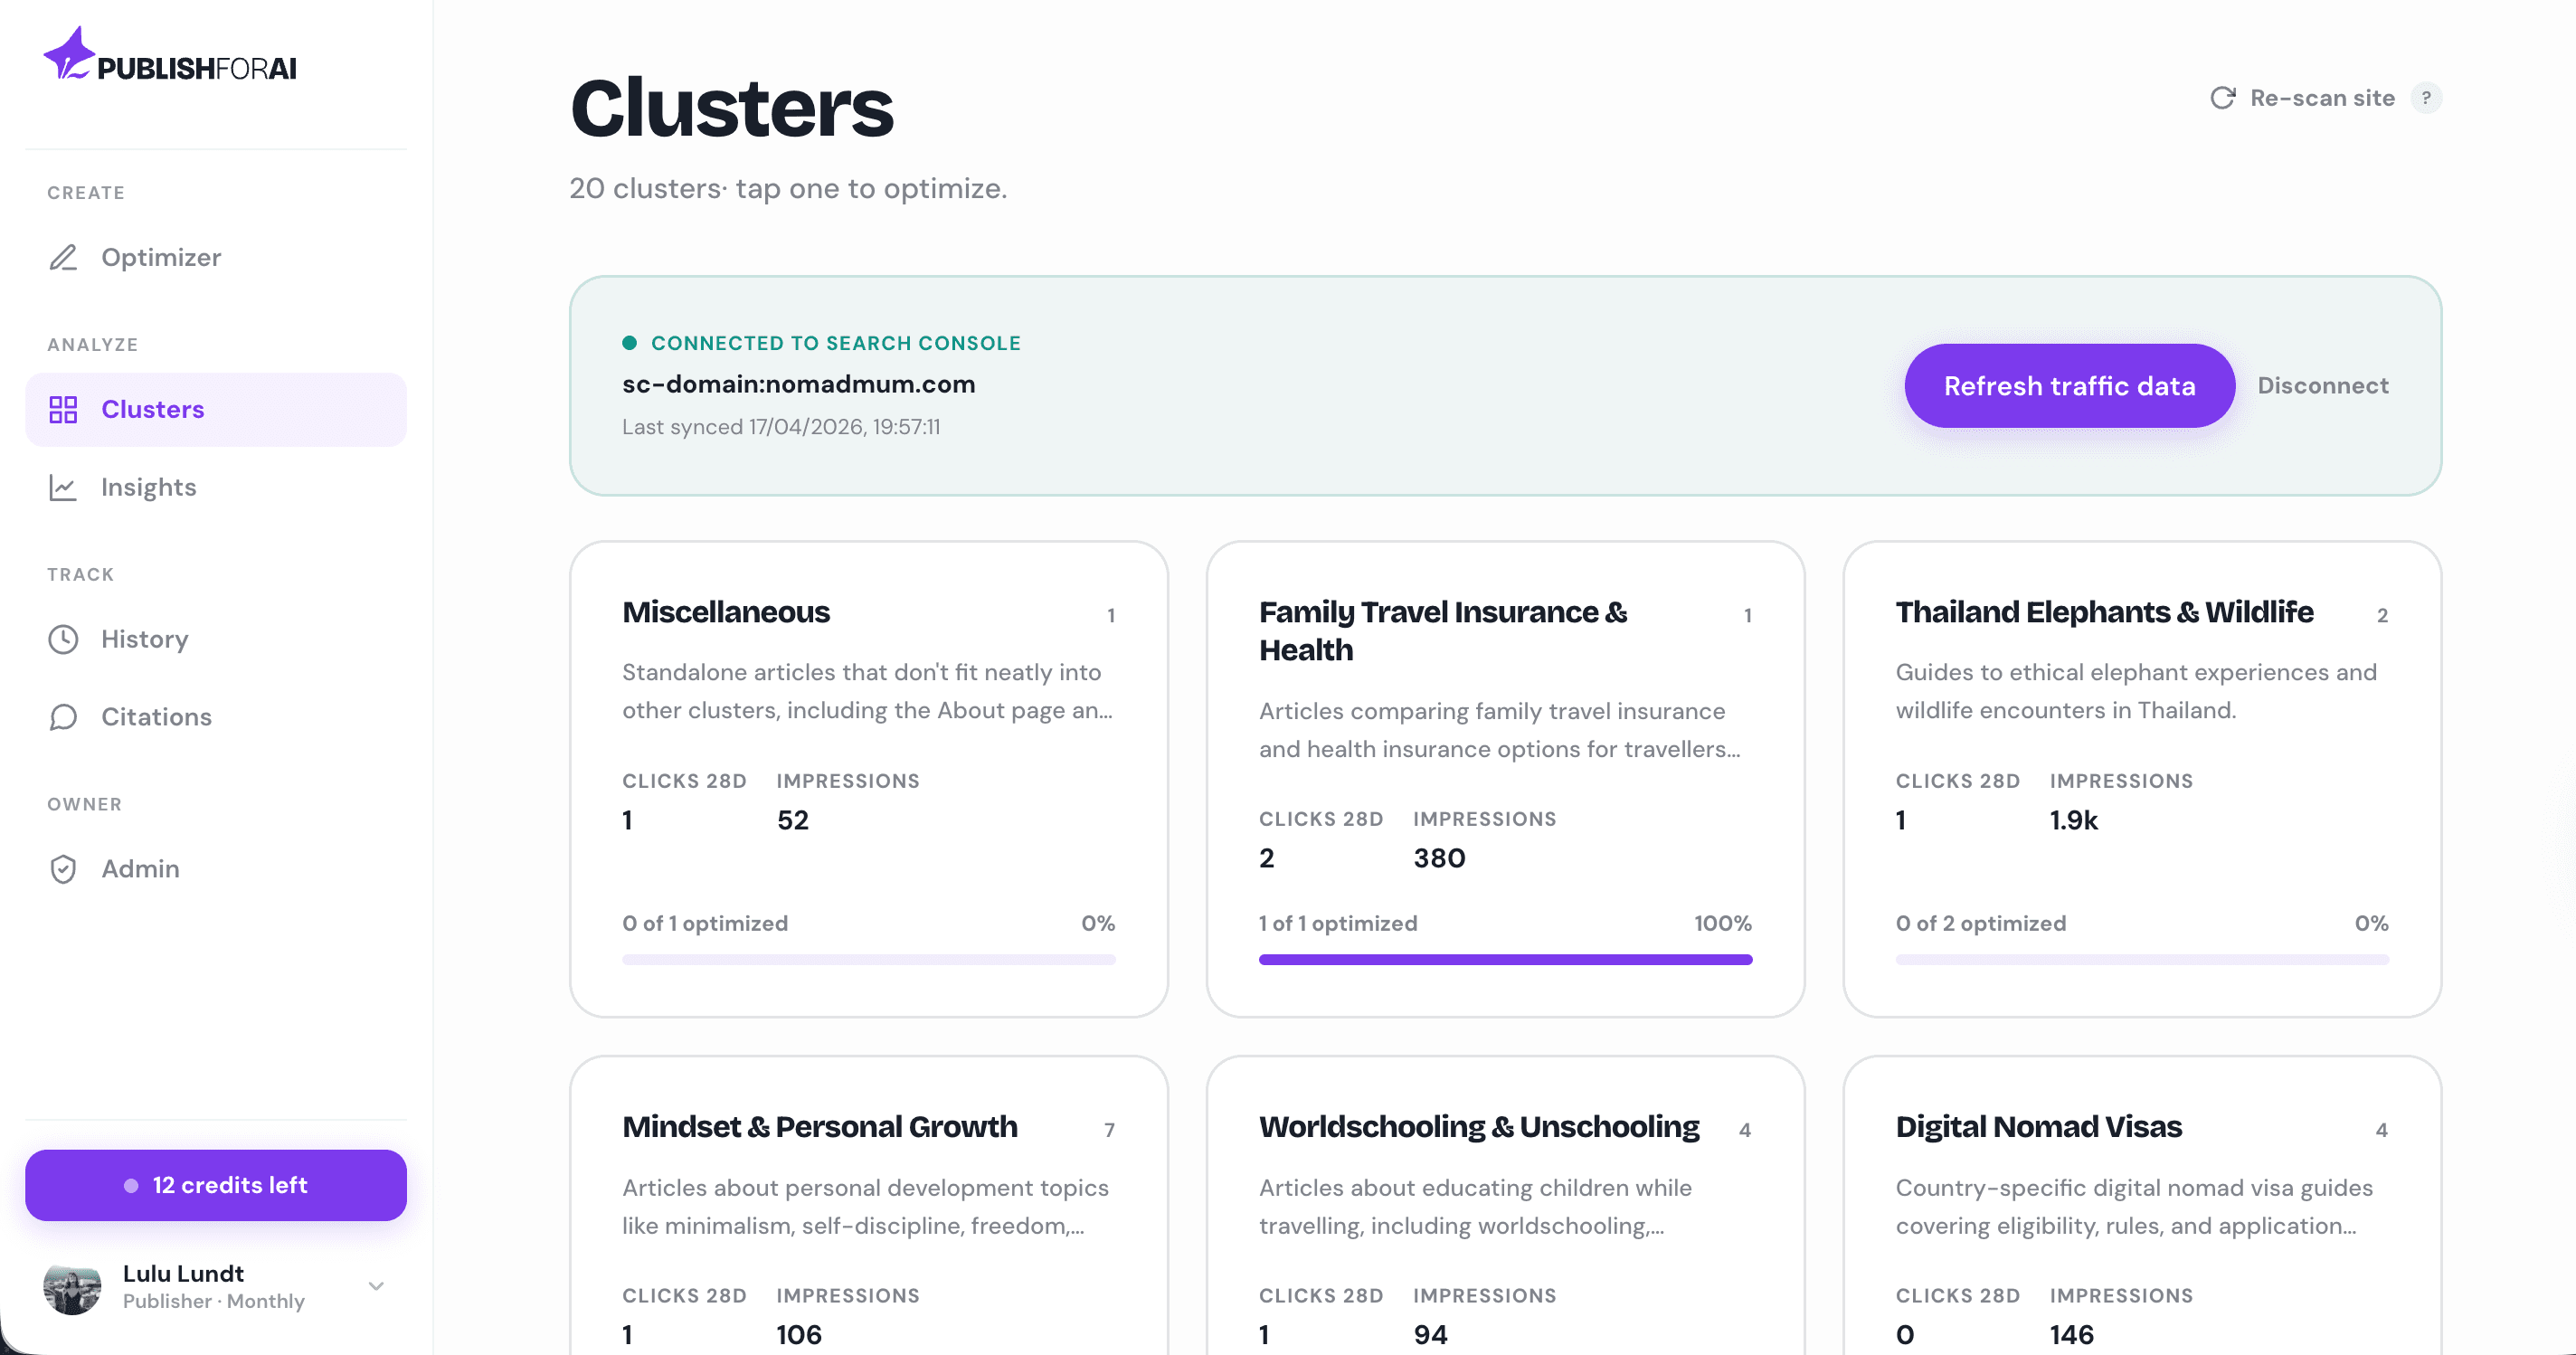This screenshot has height=1355, width=2576.
Task: Click the Admin shield icon
Action: (x=63, y=869)
